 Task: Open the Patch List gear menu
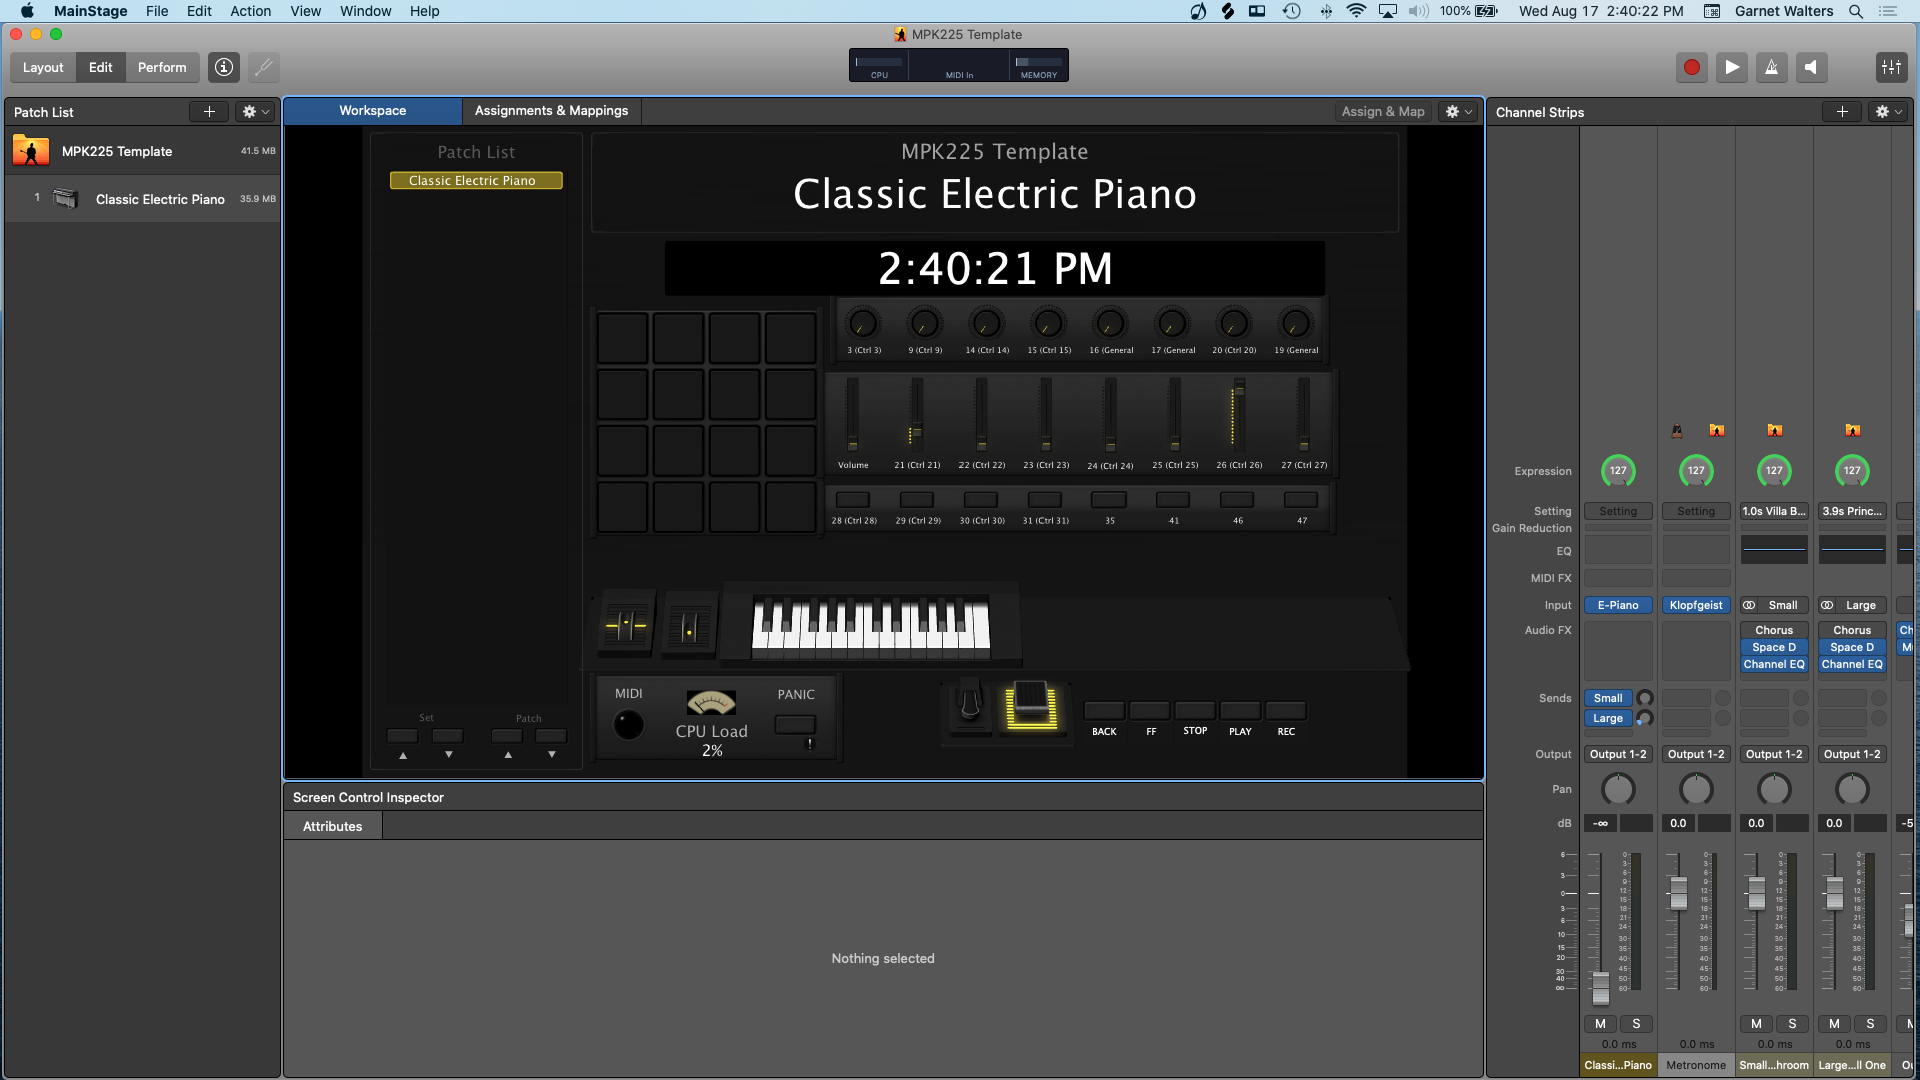256,112
